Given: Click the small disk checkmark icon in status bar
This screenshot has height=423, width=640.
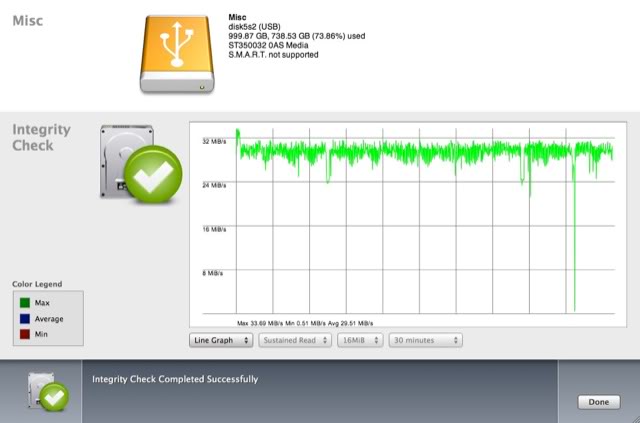Looking at the screenshot, I should (48, 392).
